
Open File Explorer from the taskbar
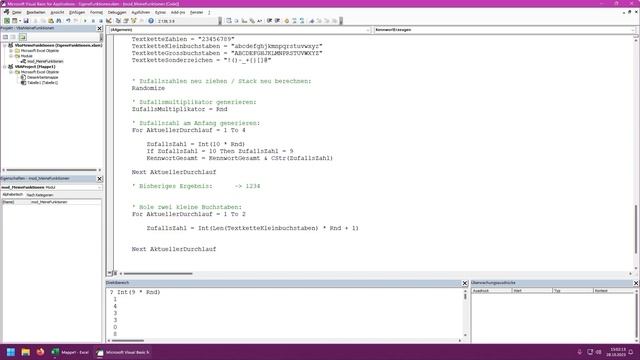[x=26, y=352]
